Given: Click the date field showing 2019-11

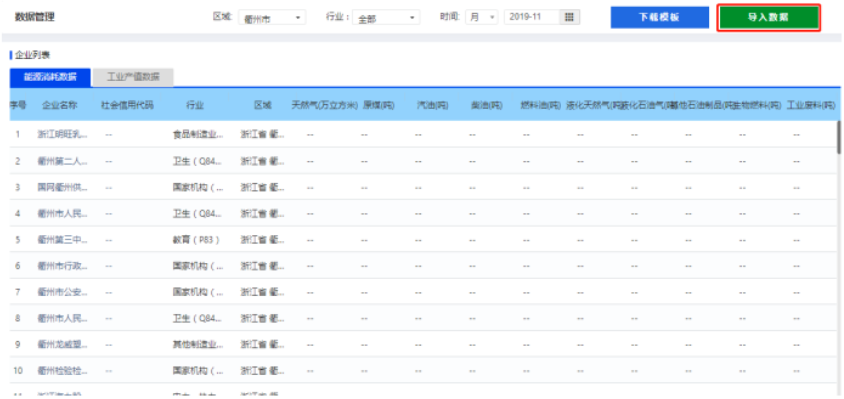Looking at the screenshot, I should point(532,17).
